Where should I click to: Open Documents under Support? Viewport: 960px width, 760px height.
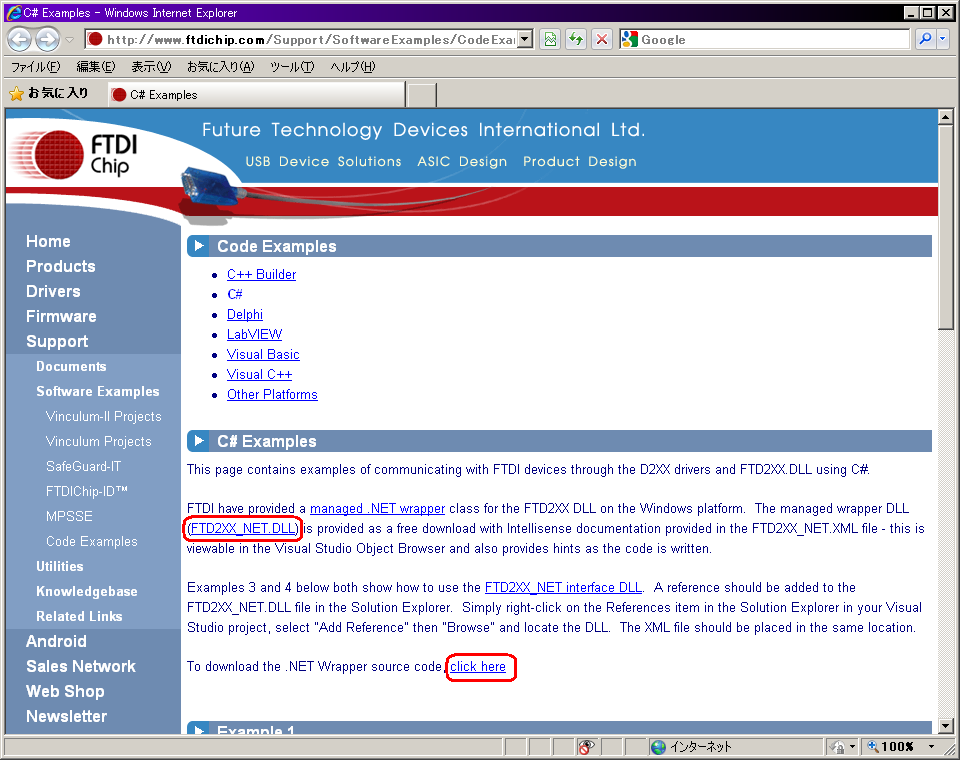[71, 366]
